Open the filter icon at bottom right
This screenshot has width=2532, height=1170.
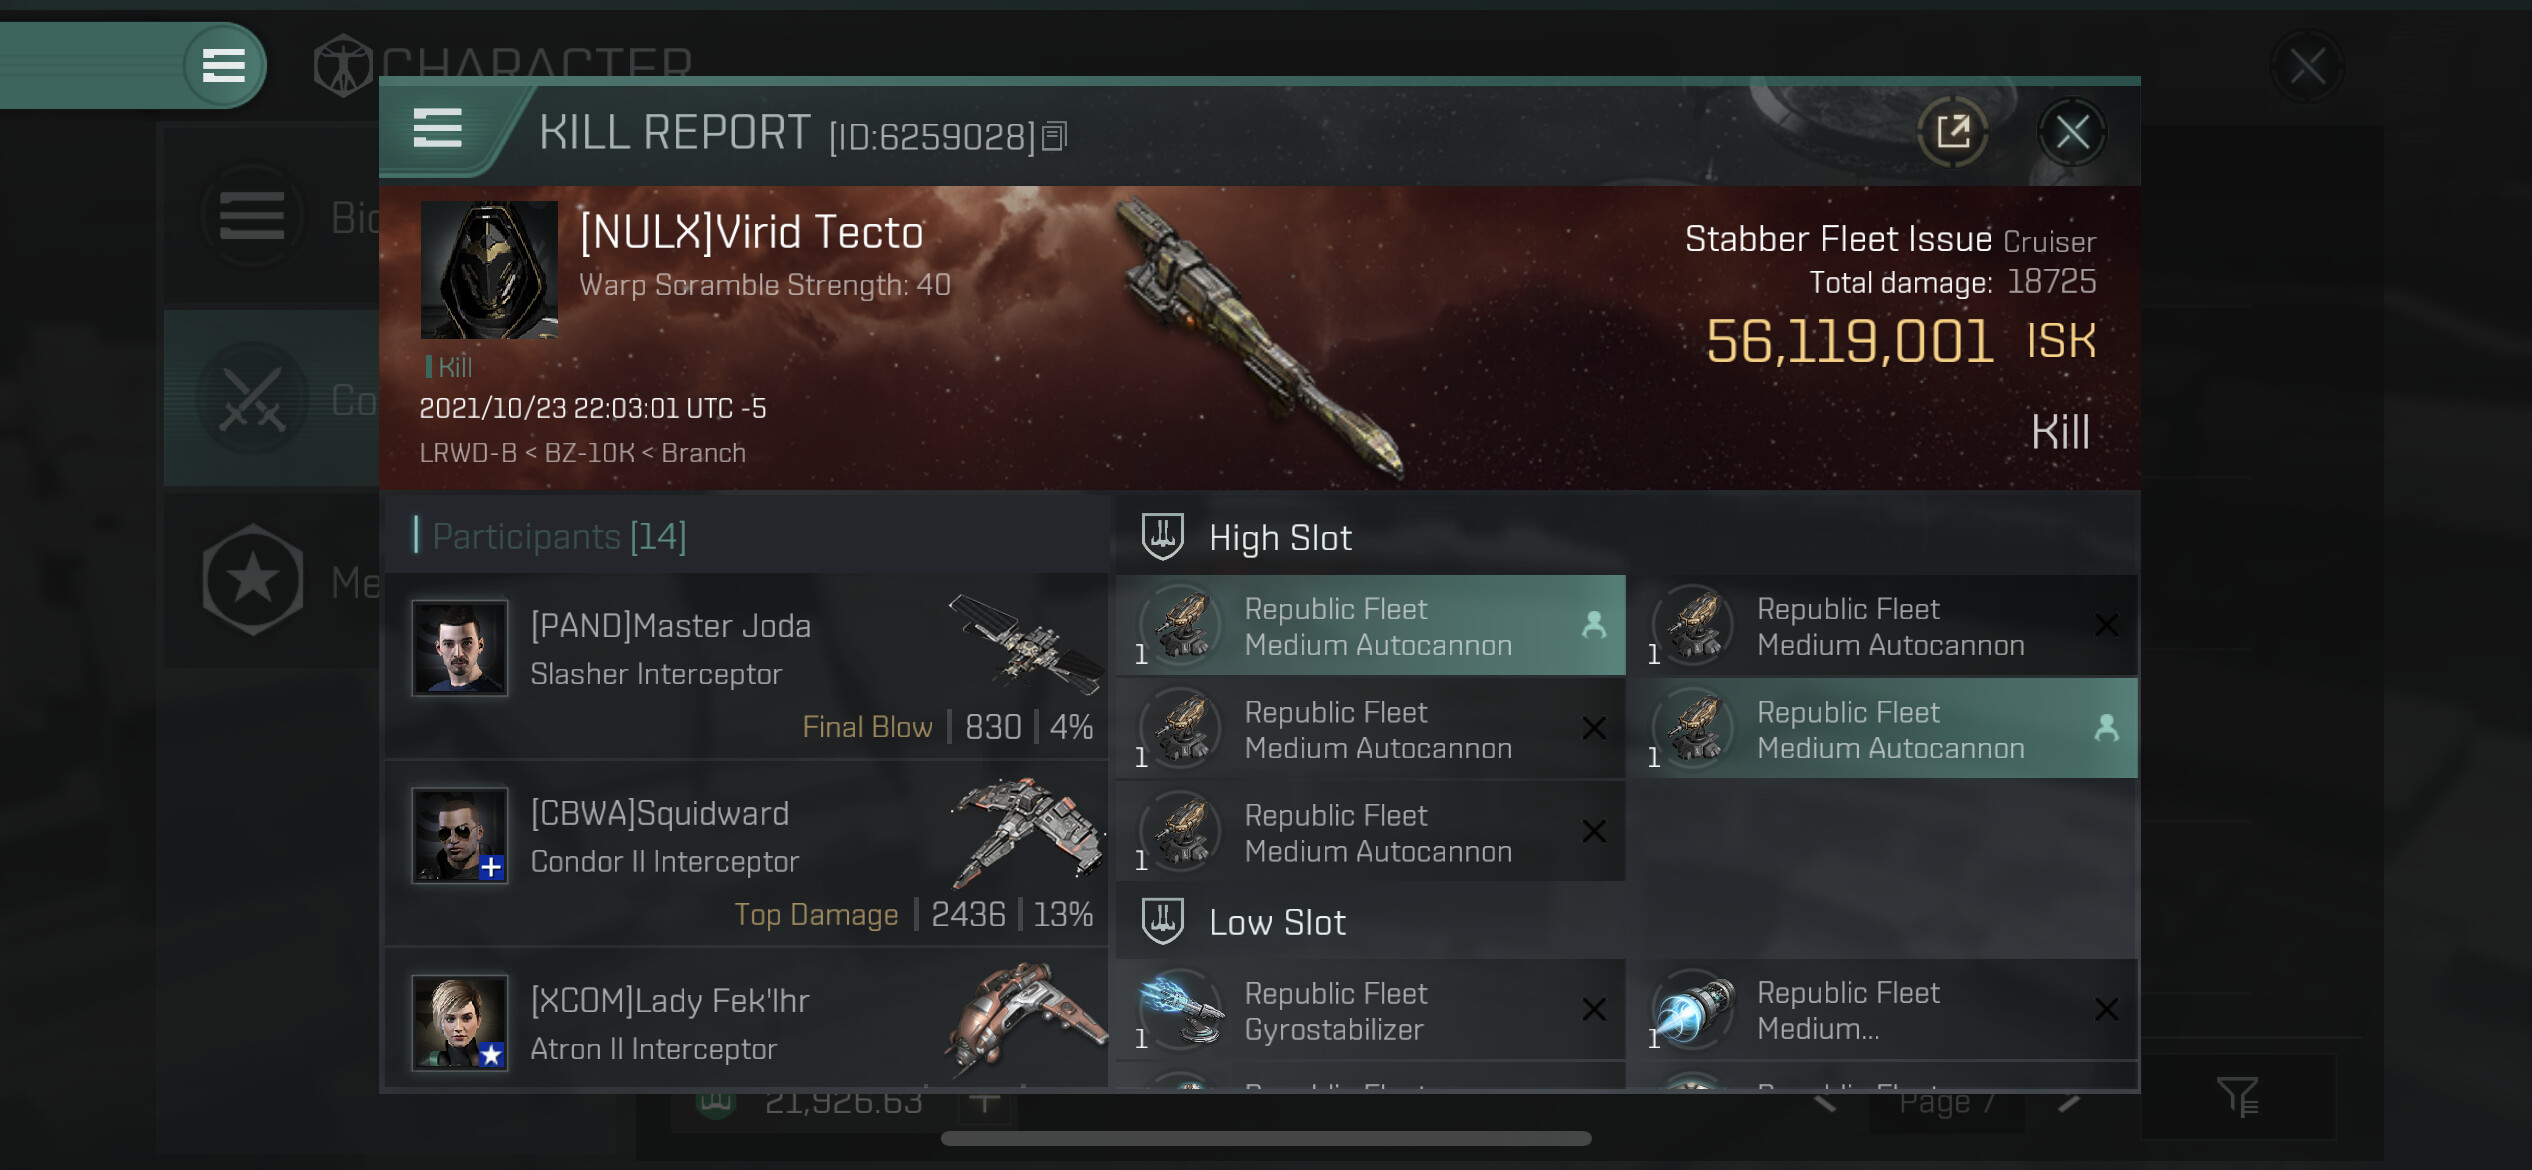(2237, 1097)
